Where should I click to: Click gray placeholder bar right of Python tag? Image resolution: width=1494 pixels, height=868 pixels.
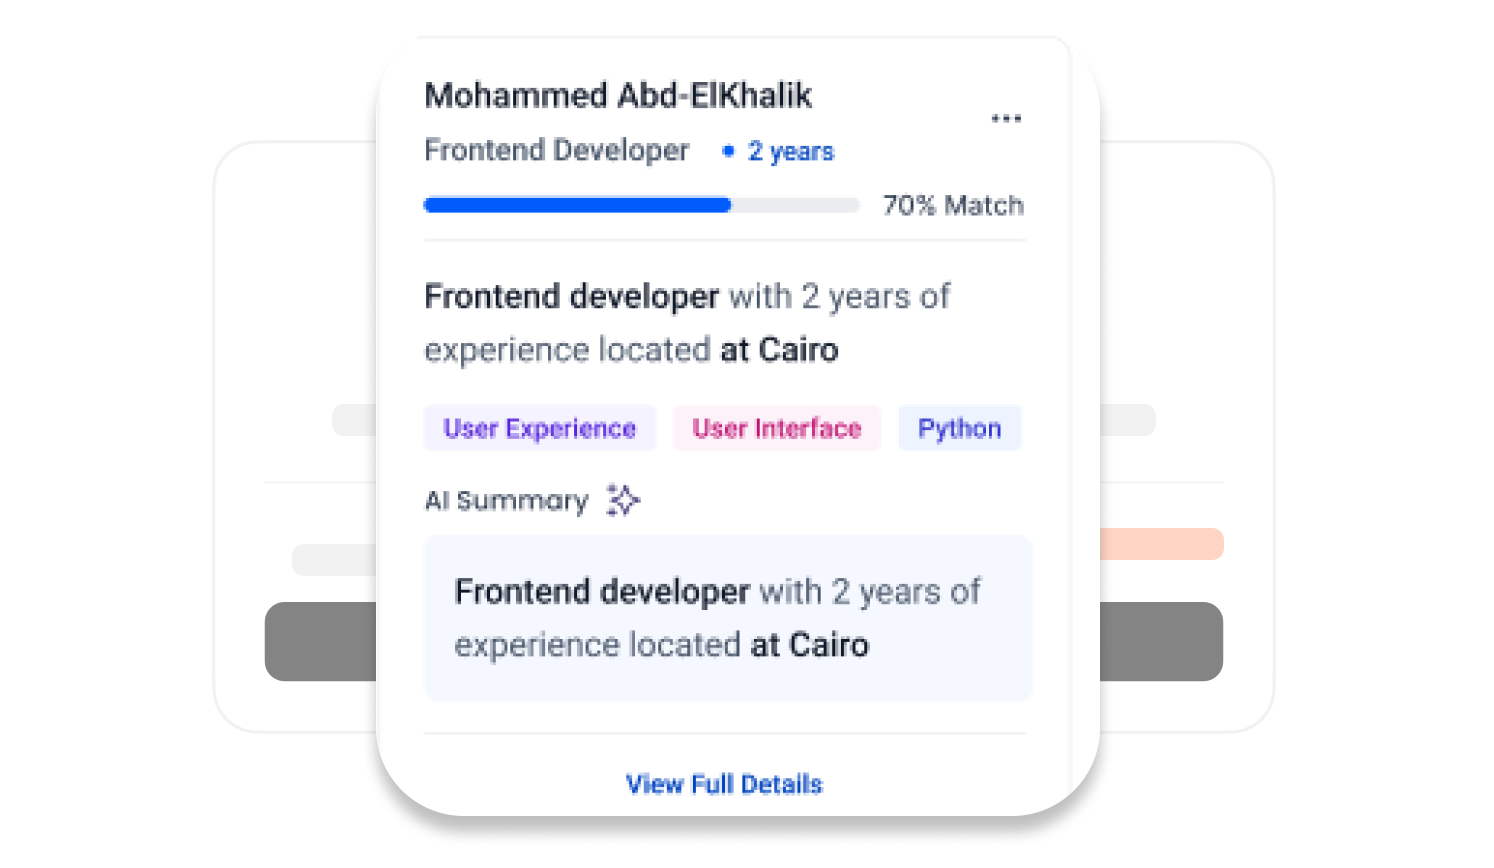point(1127,420)
